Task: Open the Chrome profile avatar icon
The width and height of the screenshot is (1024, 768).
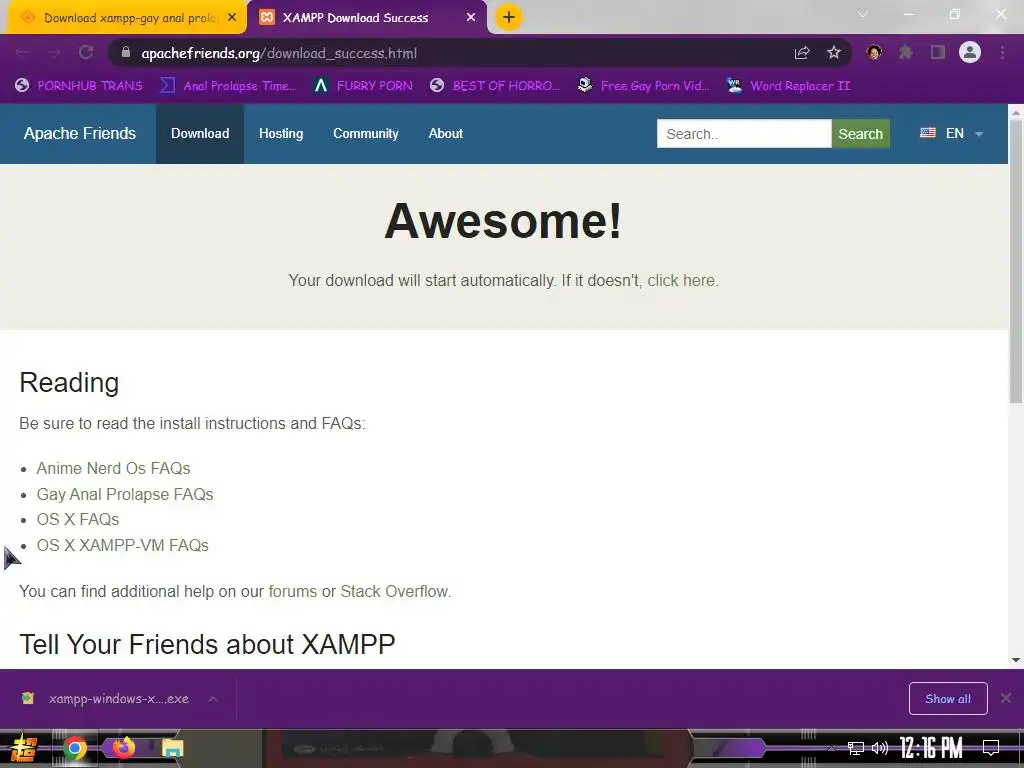Action: [970, 52]
